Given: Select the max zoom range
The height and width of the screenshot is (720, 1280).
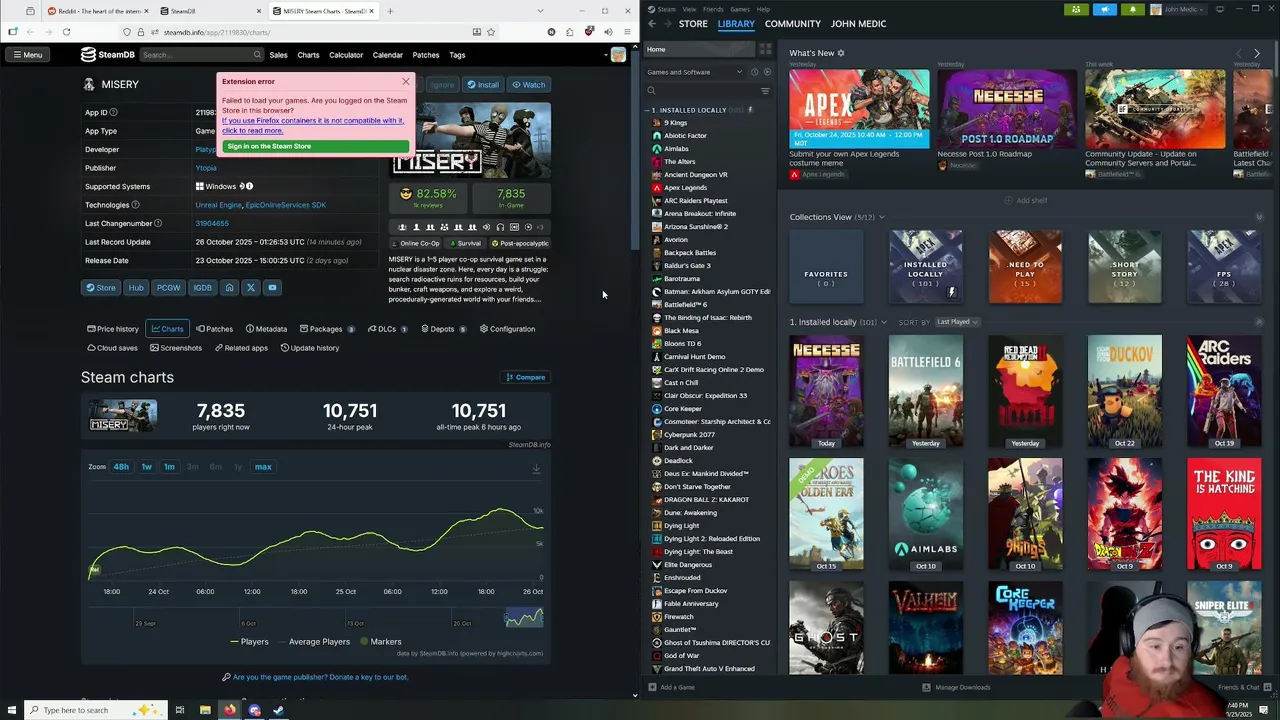Looking at the screenshot, I should pos(263,467).
